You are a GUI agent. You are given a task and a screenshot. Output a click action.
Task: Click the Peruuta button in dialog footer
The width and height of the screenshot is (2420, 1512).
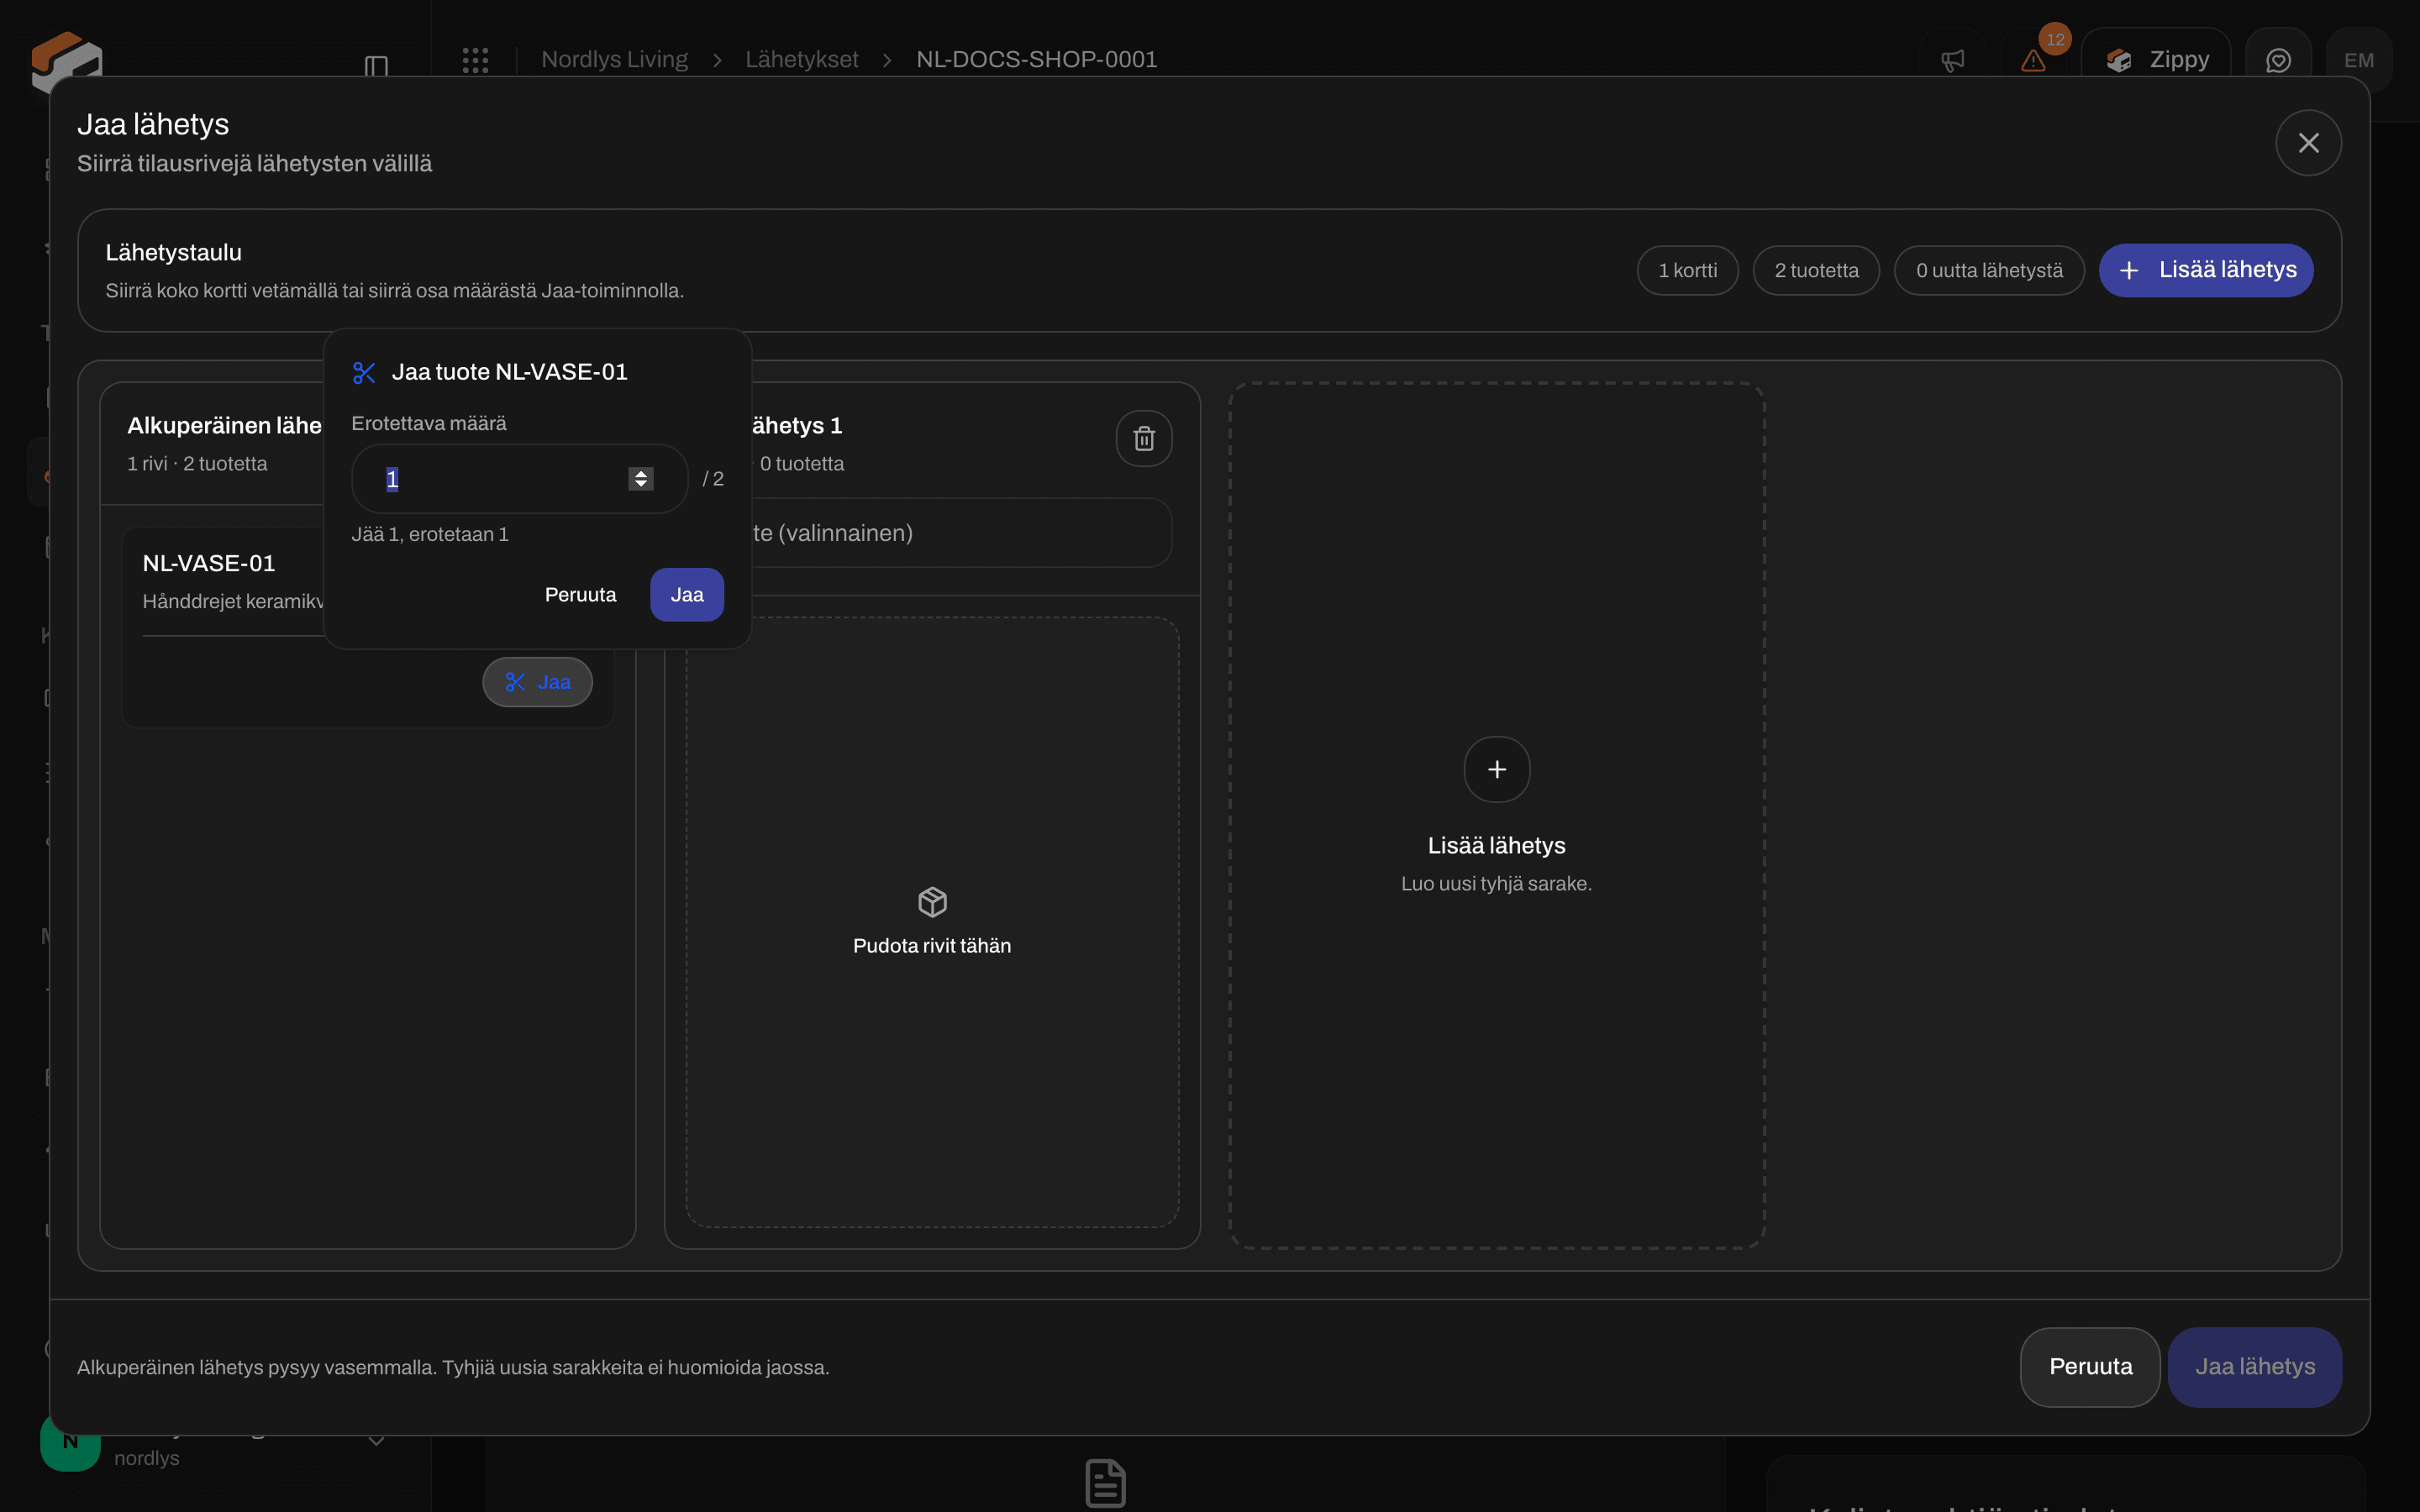pyautogui.click(x=2090, y=1367)
